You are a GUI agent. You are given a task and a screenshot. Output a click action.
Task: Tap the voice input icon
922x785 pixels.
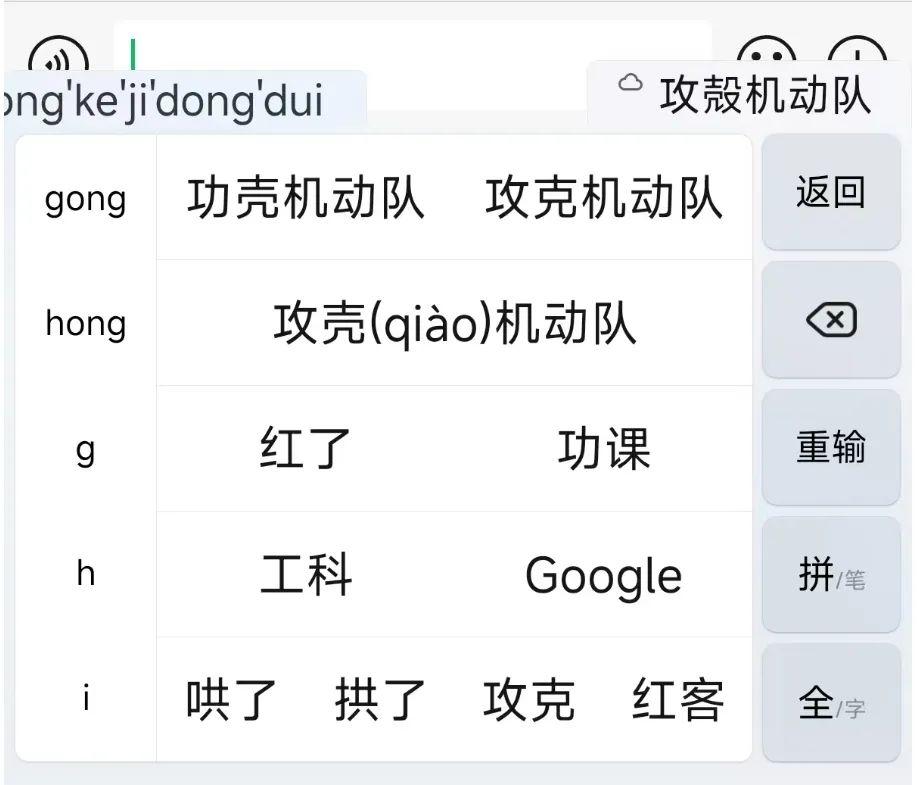click(x=58, y=55)
